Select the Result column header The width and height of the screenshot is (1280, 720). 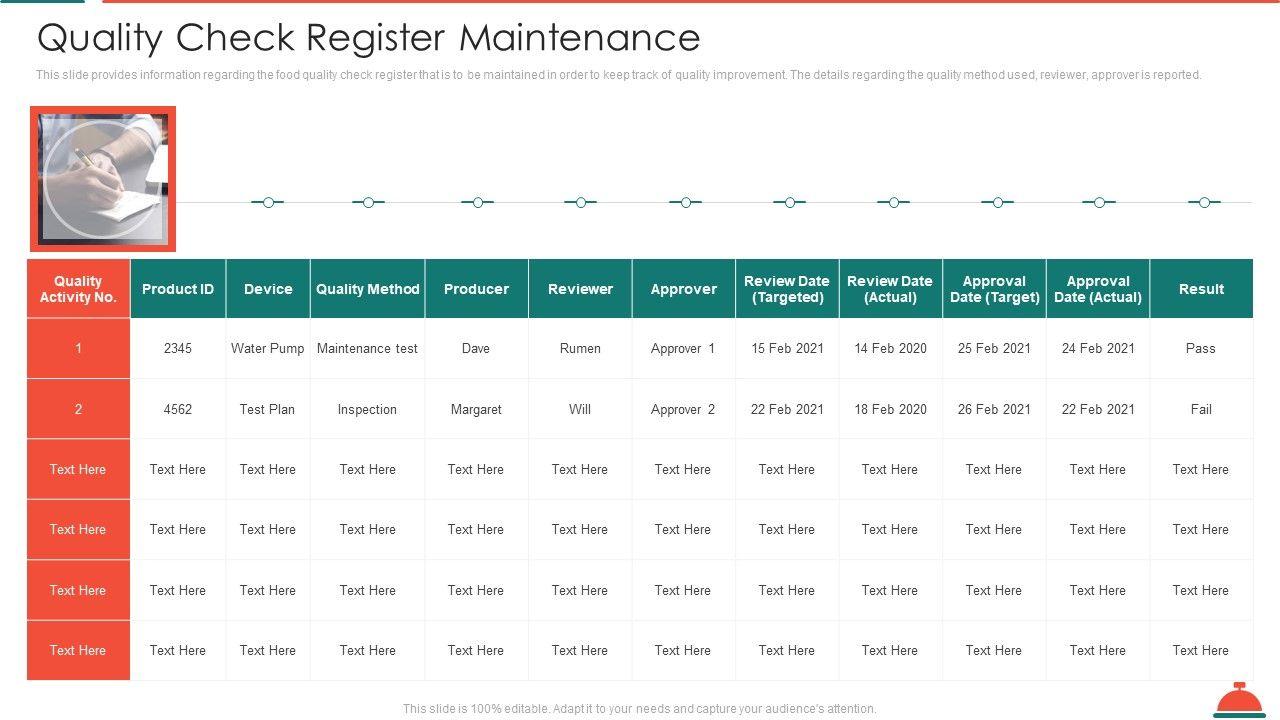[1201, 289]
